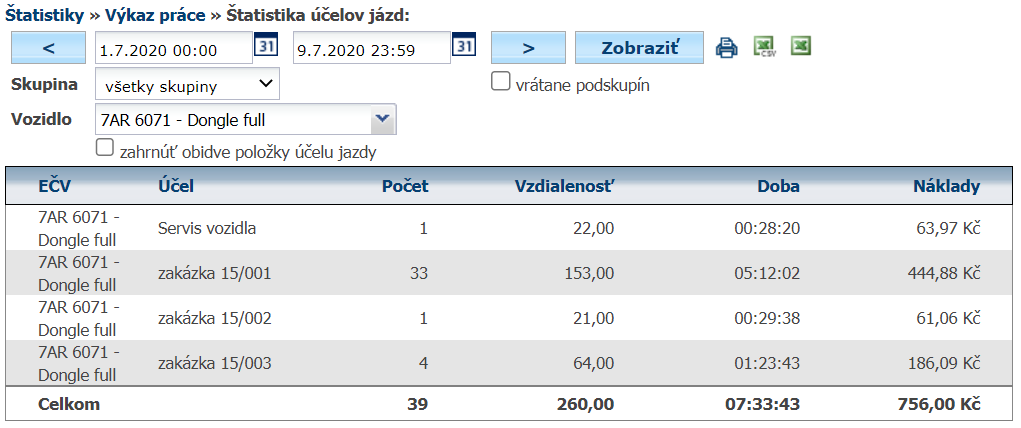1021x428 pixels.
Task: Click the Náklady column header
Action: pyautogui.click(x=946, y=186)
